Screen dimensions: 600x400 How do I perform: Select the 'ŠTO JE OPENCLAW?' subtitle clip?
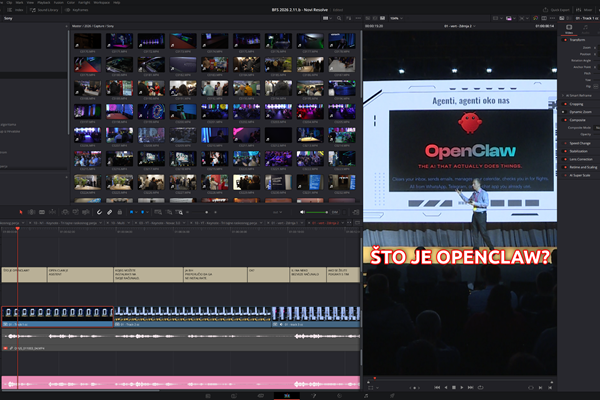coord(24,274)
